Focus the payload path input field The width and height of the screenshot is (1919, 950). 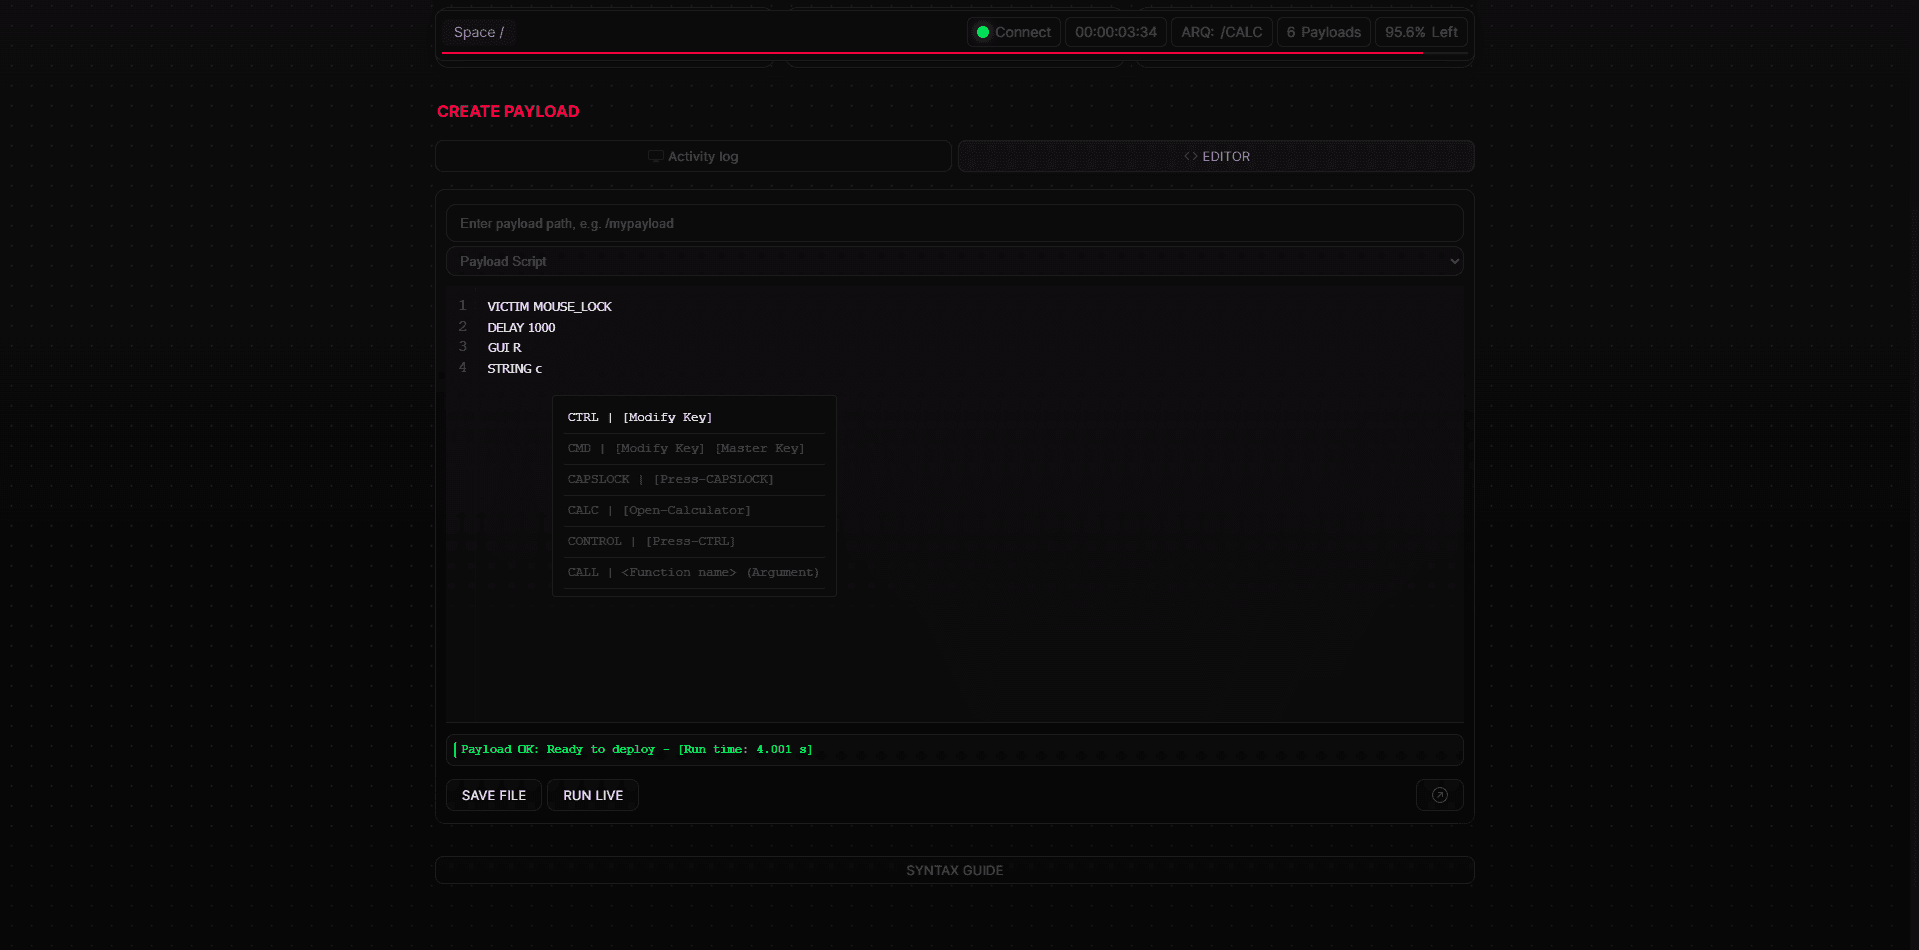click(954, 223)
